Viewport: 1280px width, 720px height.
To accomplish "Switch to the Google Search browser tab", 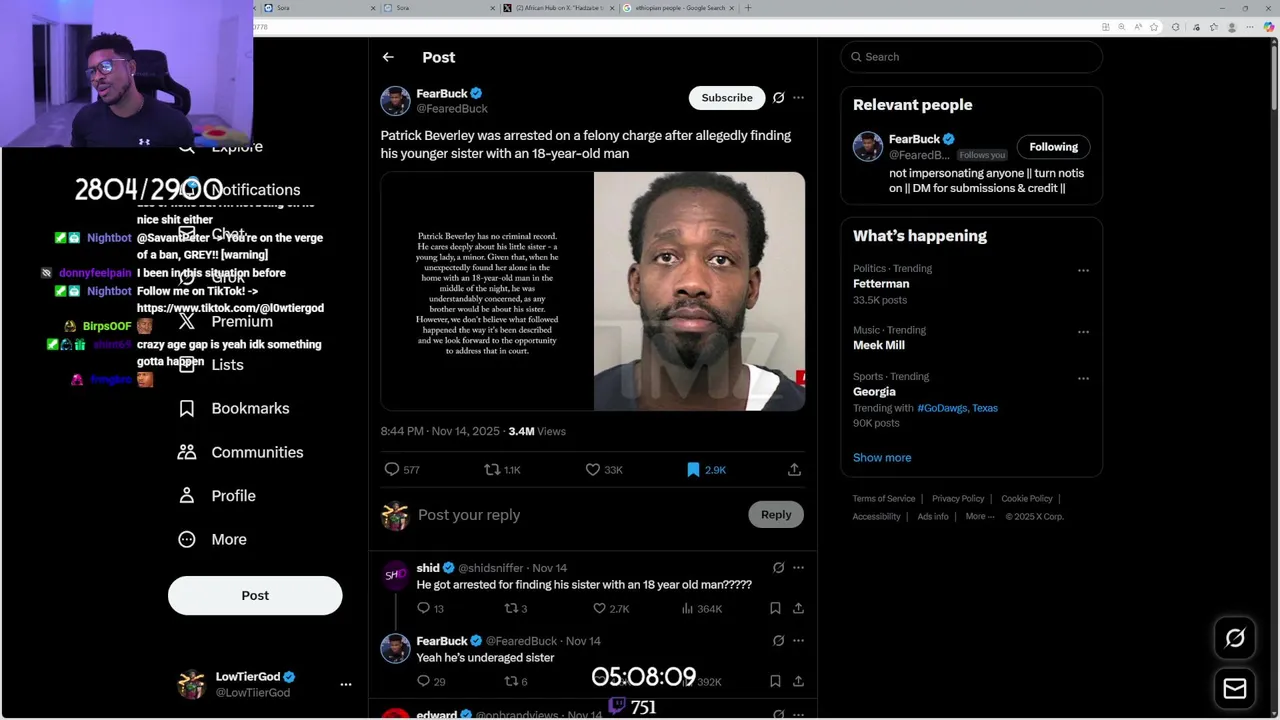I will click(678, 8).
